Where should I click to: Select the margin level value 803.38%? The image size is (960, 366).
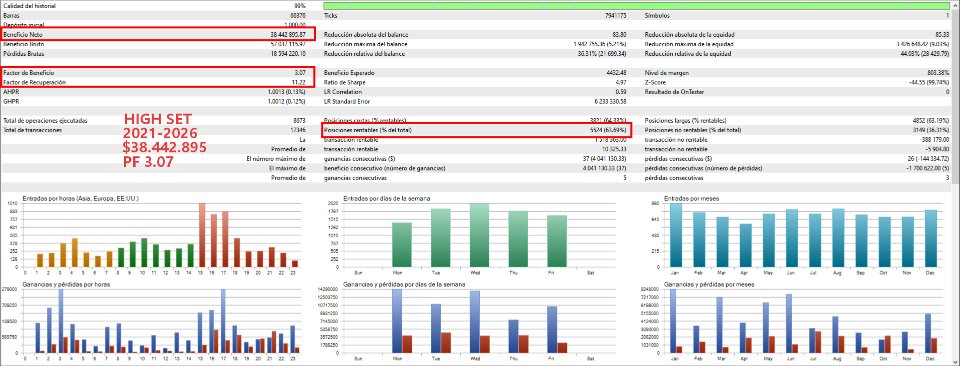(x=940, y=73)
